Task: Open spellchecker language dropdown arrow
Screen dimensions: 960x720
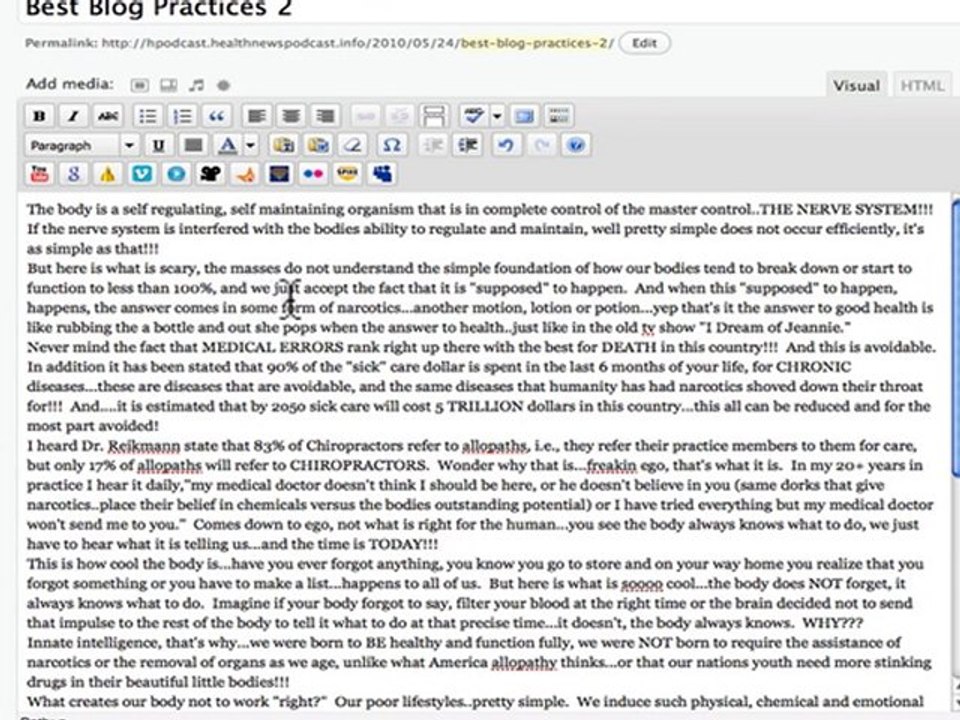Action: pyautogui.click(x=497, y=116)
